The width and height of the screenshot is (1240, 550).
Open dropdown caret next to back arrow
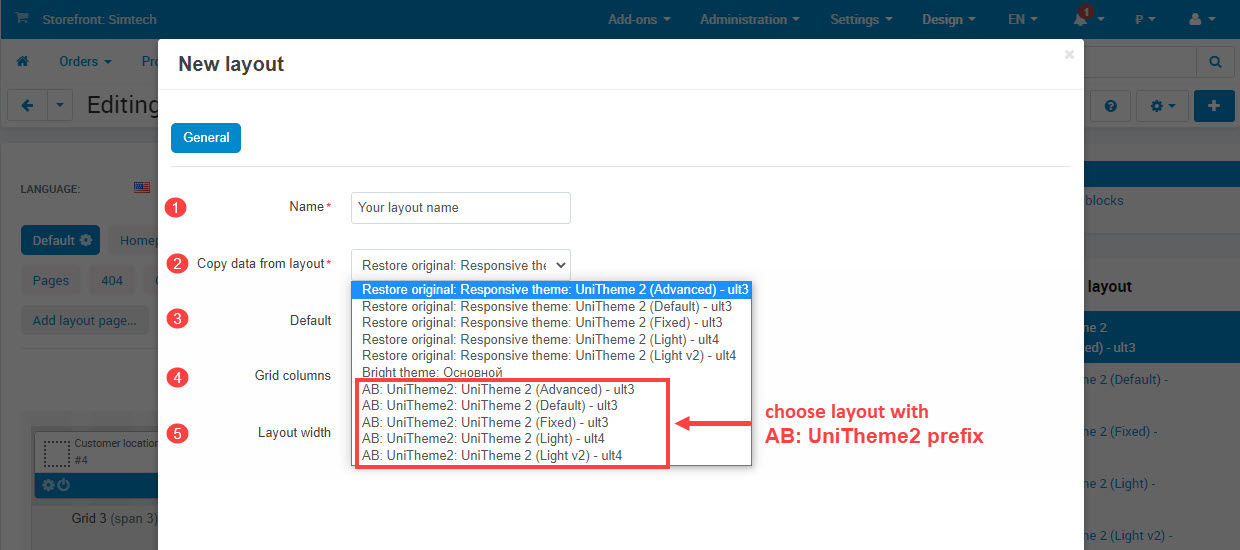60,106
